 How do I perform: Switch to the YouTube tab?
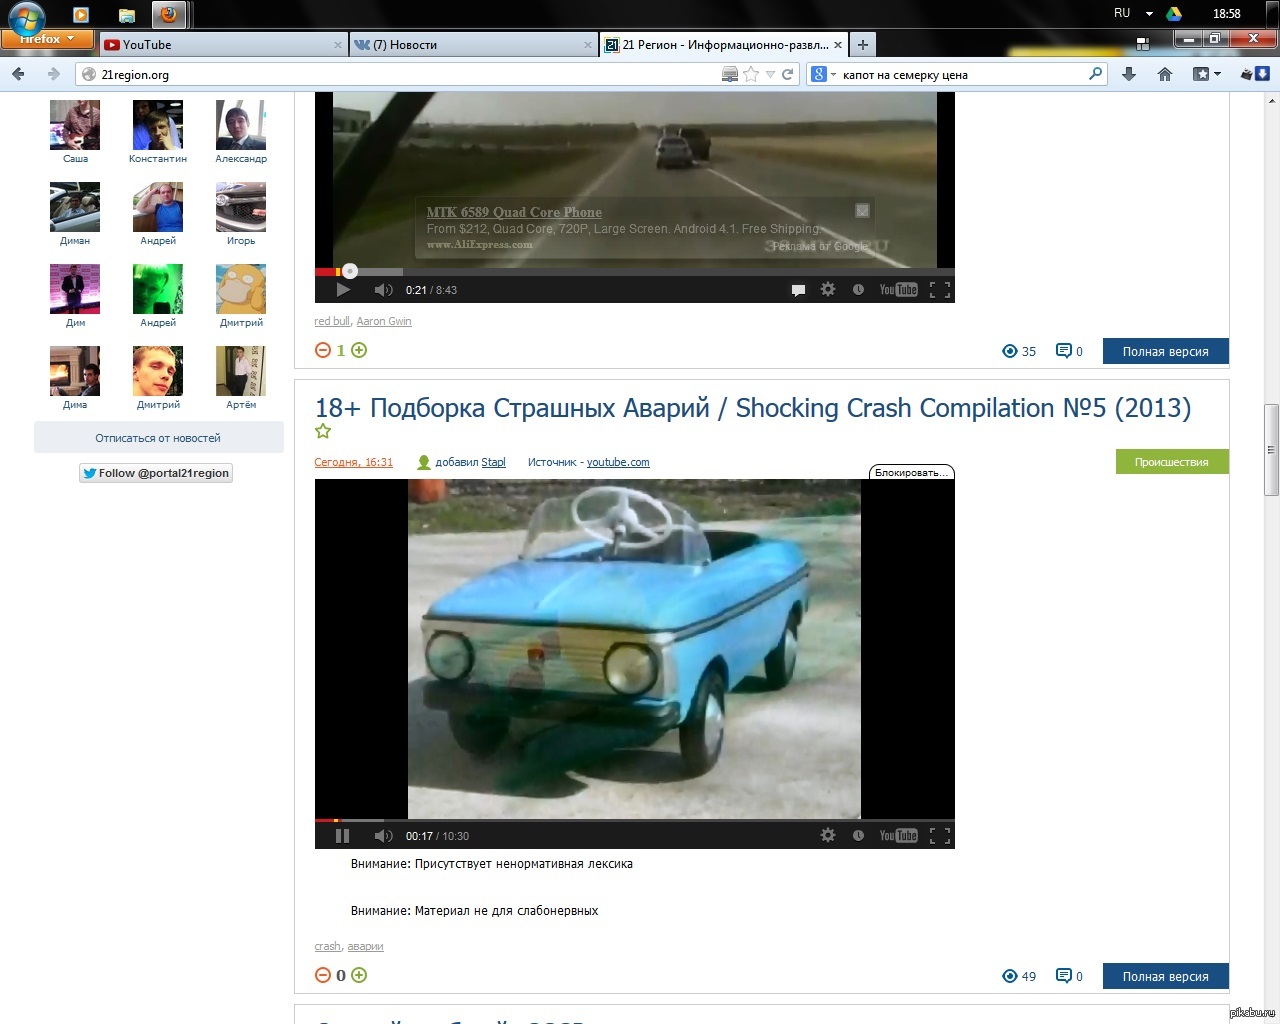point(220,45)
